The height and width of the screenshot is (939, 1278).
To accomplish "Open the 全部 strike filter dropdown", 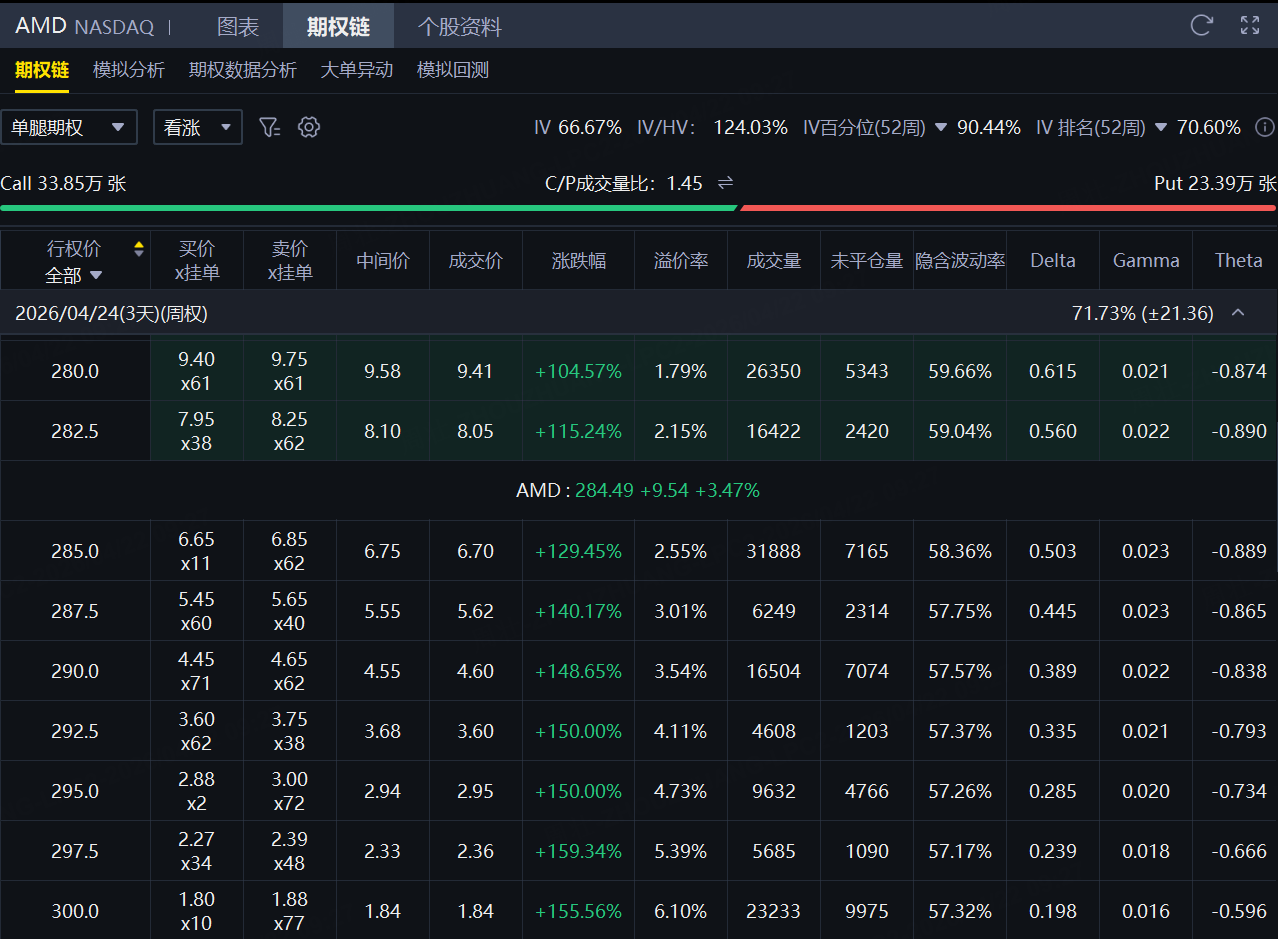I will click(x=74, y=274).
